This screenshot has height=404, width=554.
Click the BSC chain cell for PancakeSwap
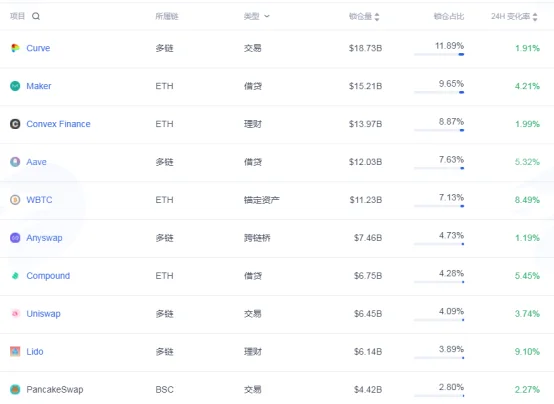point(164,390)
